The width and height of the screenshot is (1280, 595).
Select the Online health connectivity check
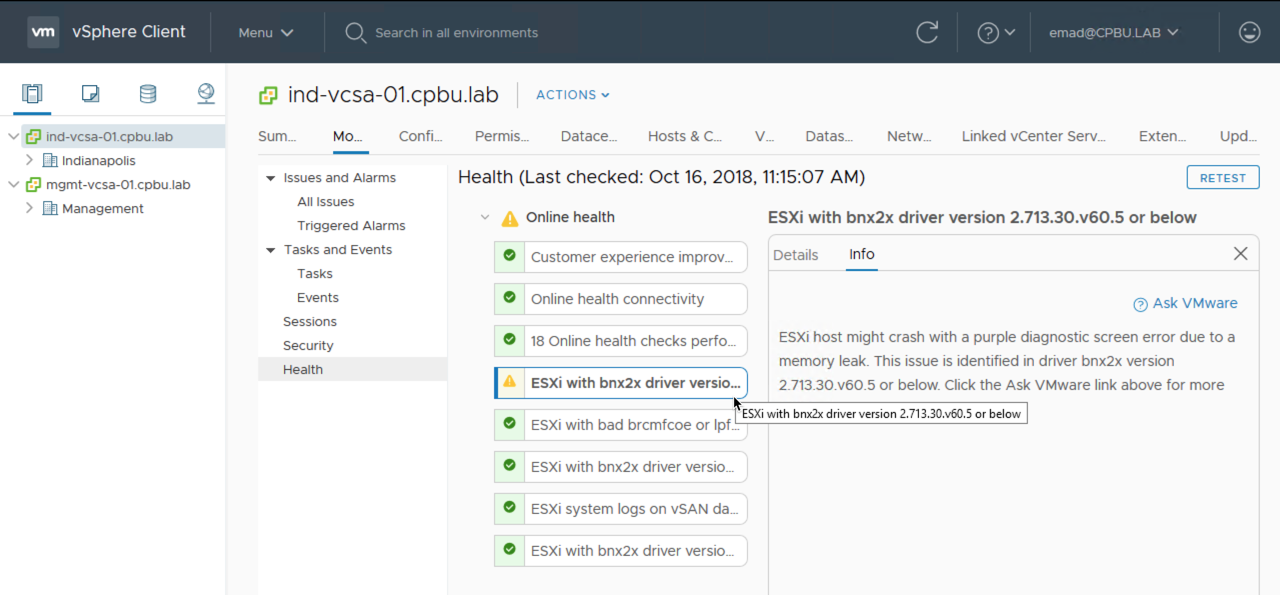pyautogui.click(x=621, y=298)
